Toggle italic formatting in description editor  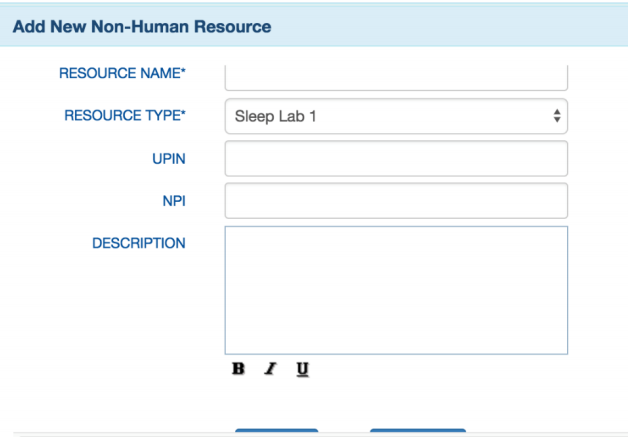[x=269, y=369]
